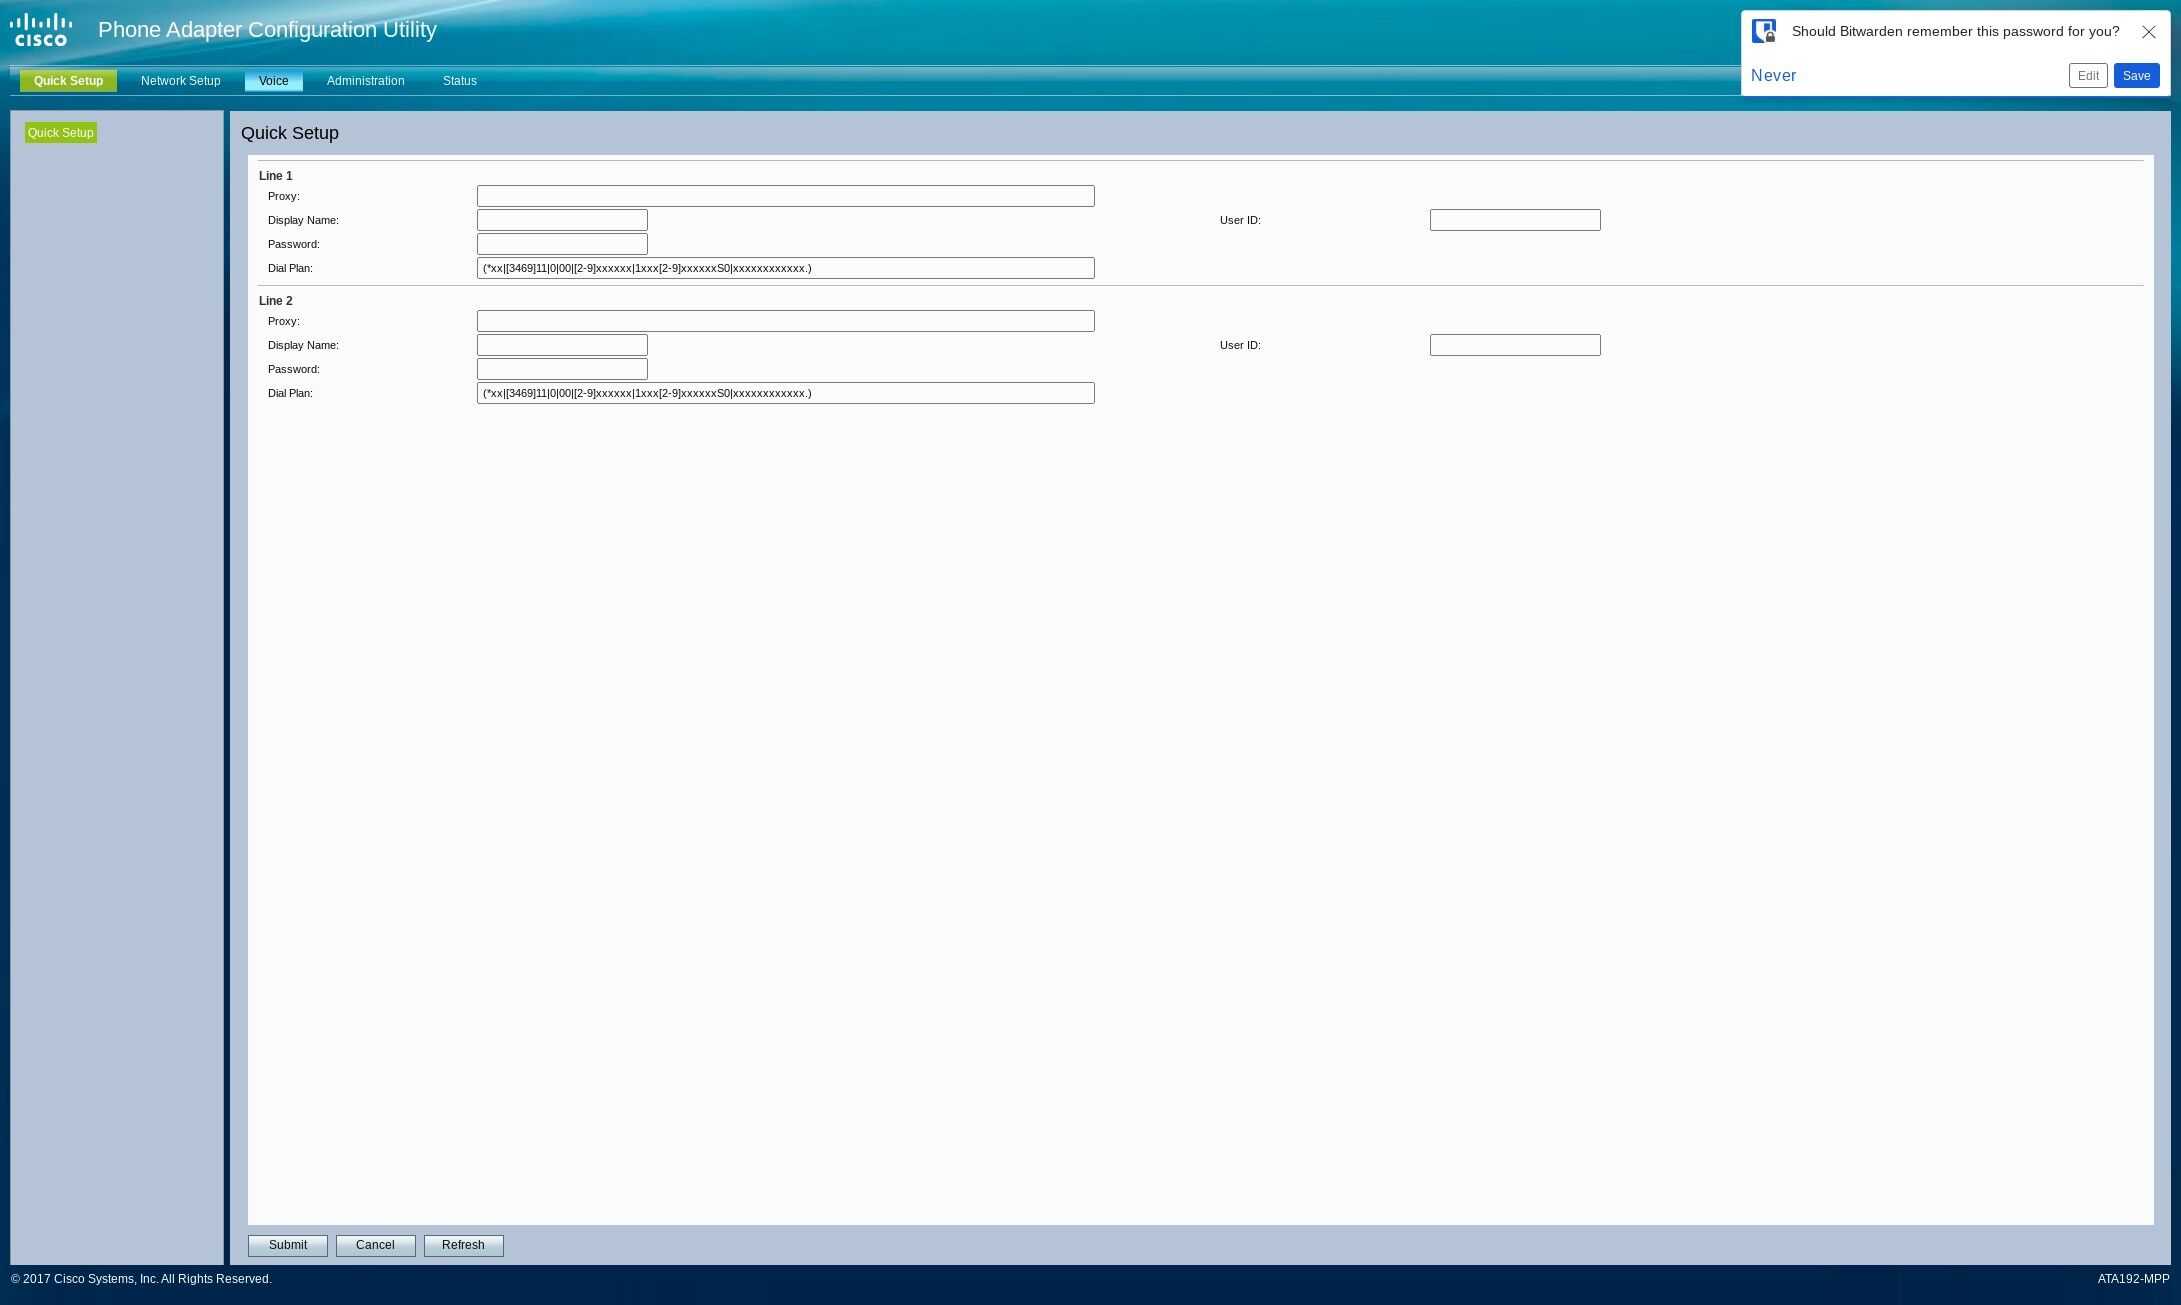Close the Bitwarden password prompt

coord(2148,32)
